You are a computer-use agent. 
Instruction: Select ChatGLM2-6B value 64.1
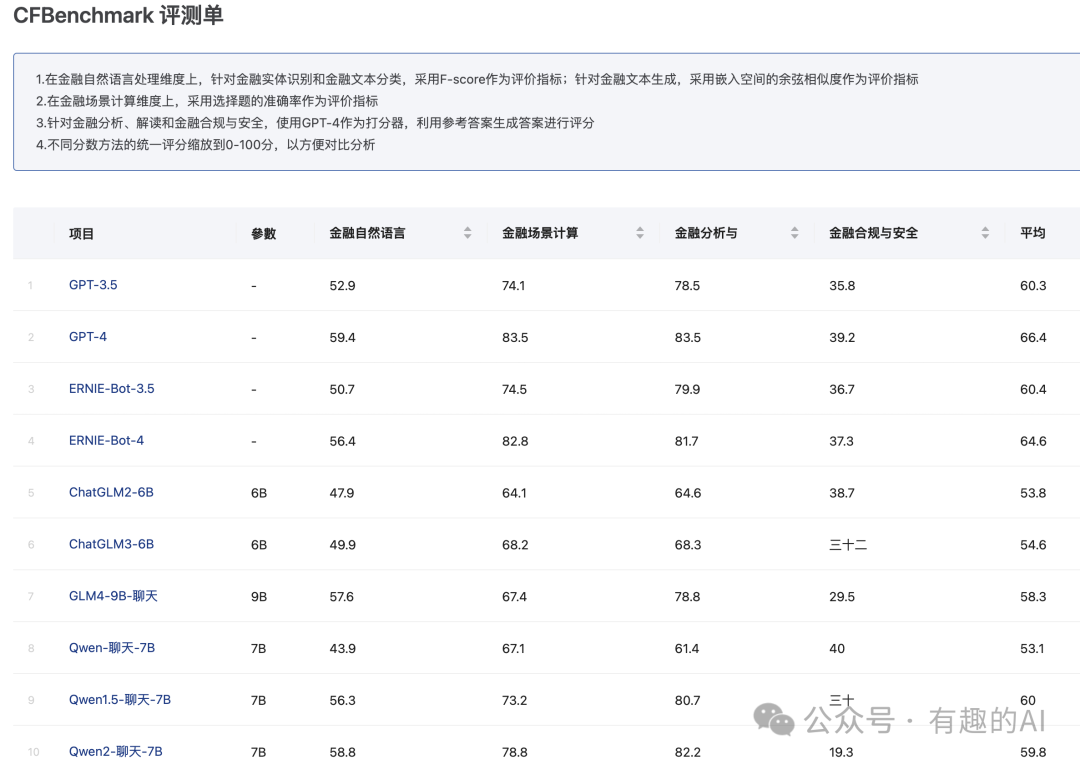[514, 493]
